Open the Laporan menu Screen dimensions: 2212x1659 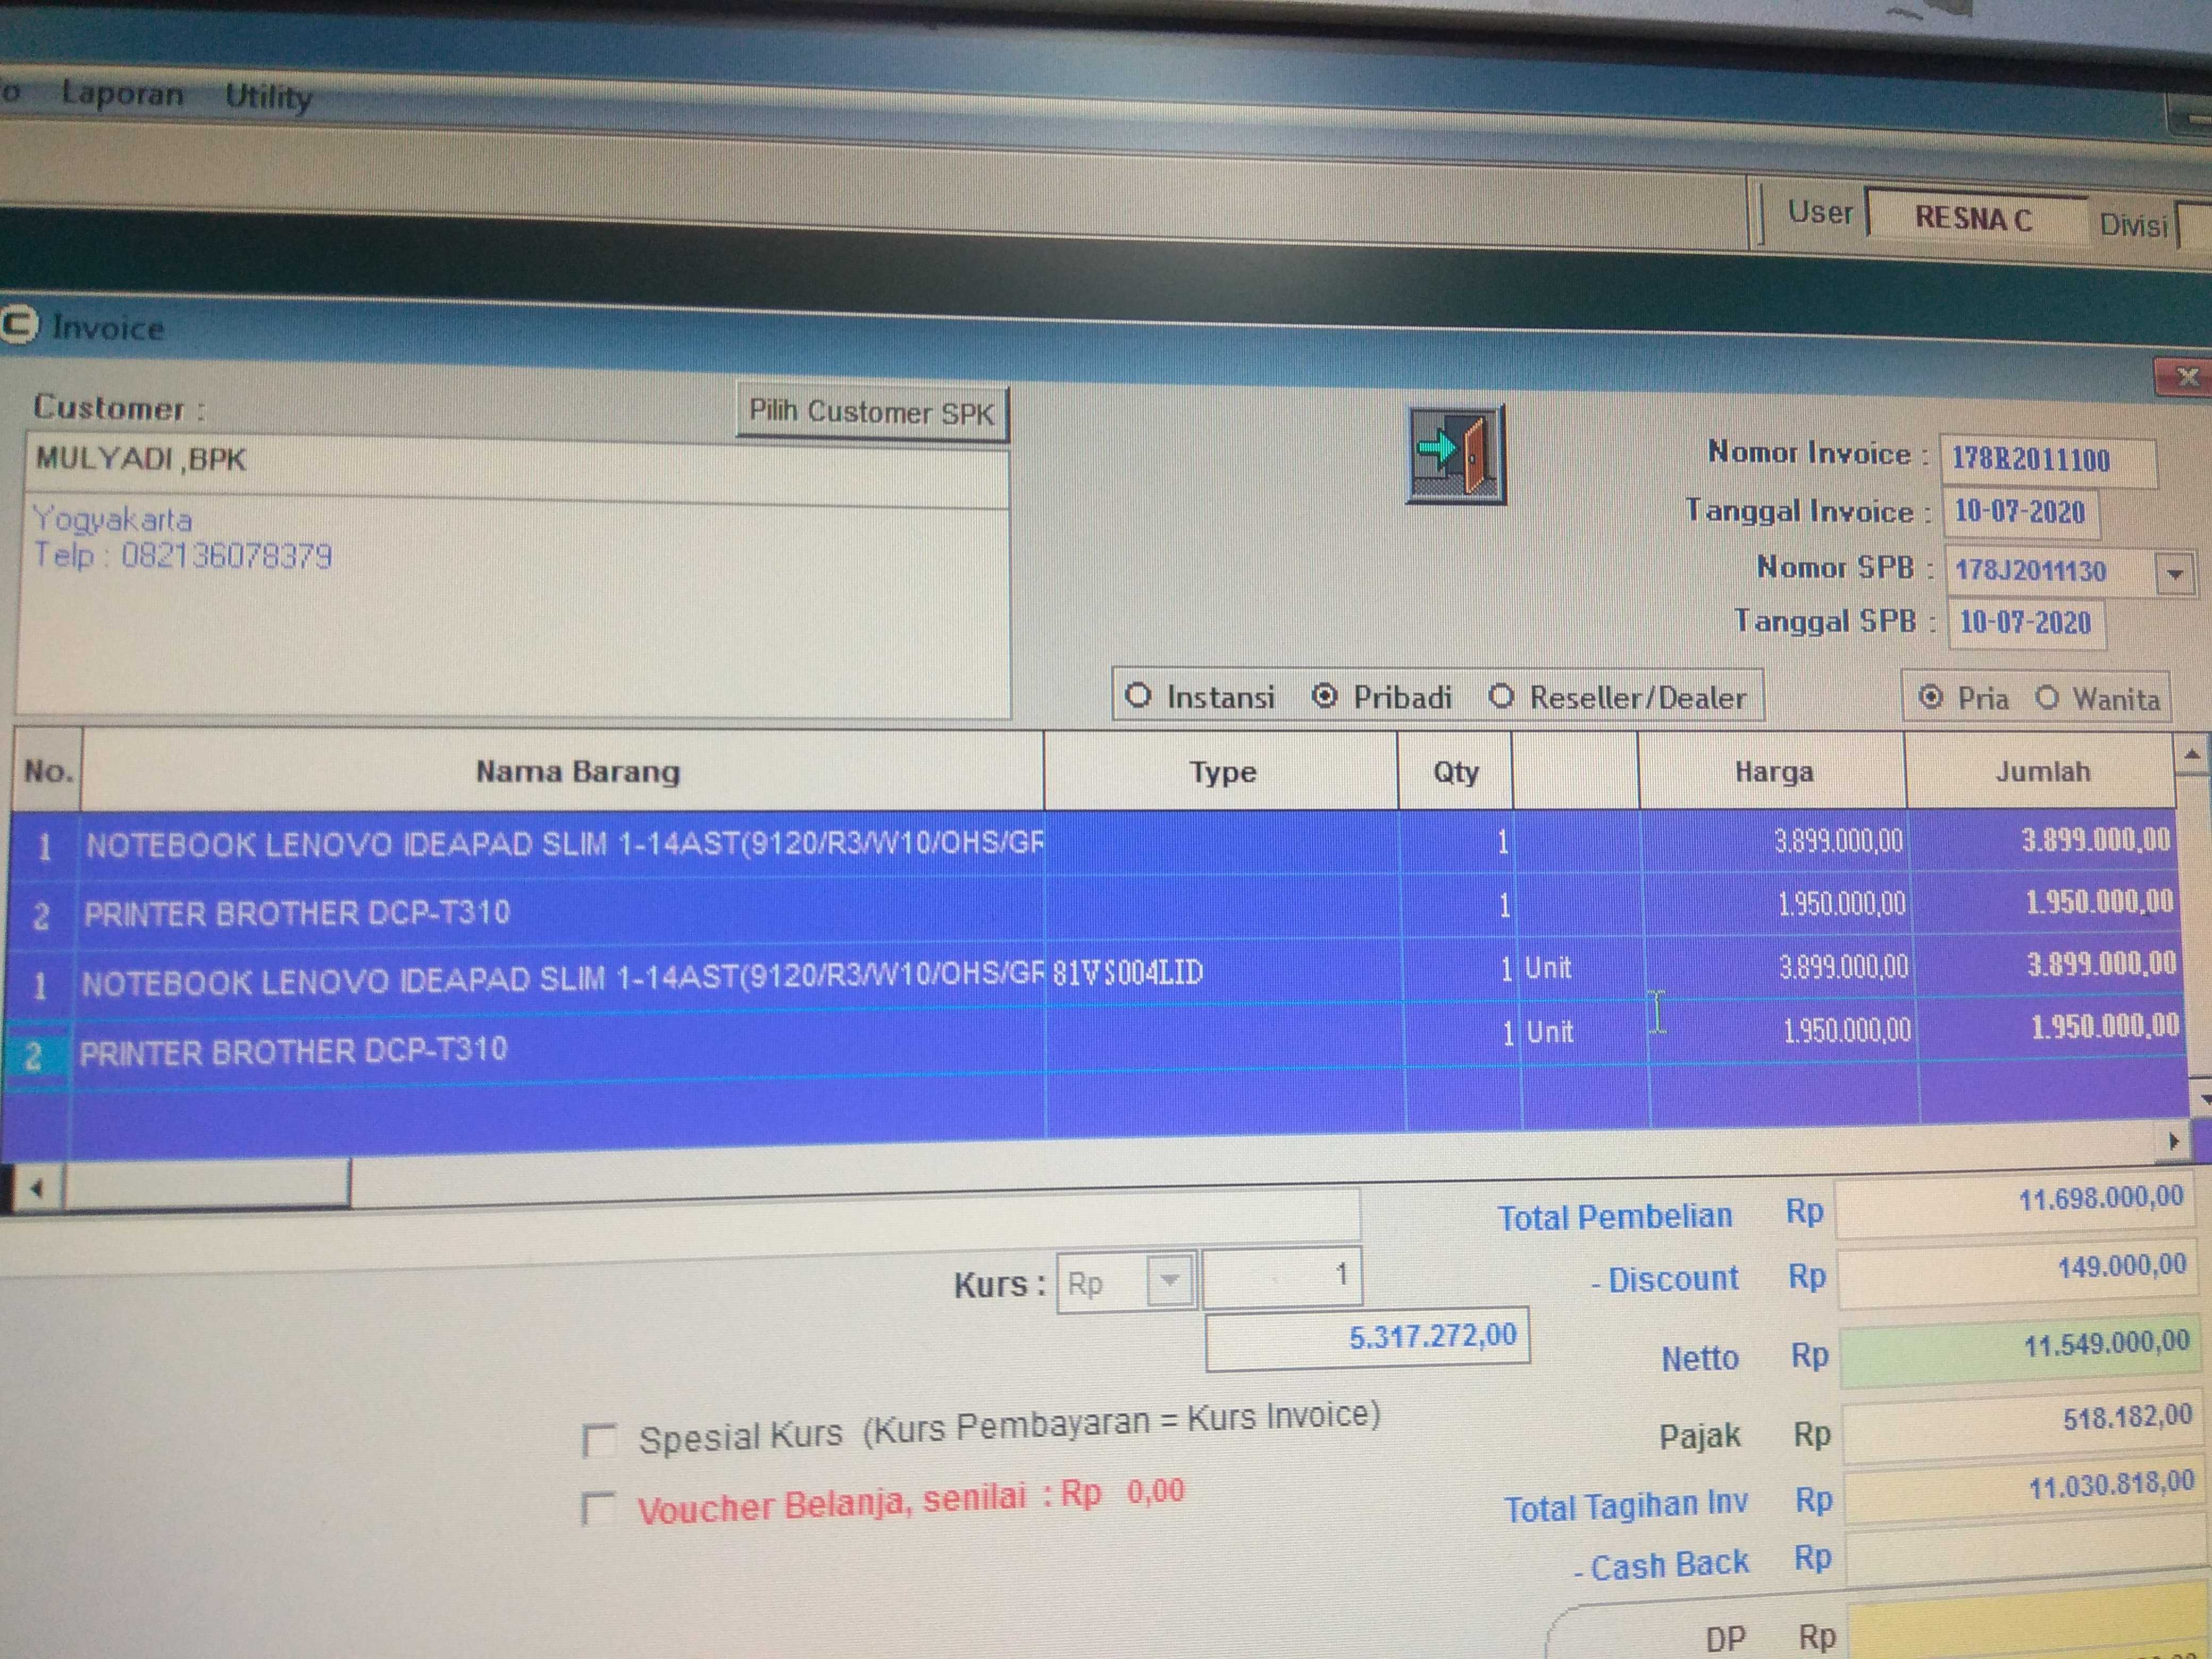coord(122,94)
